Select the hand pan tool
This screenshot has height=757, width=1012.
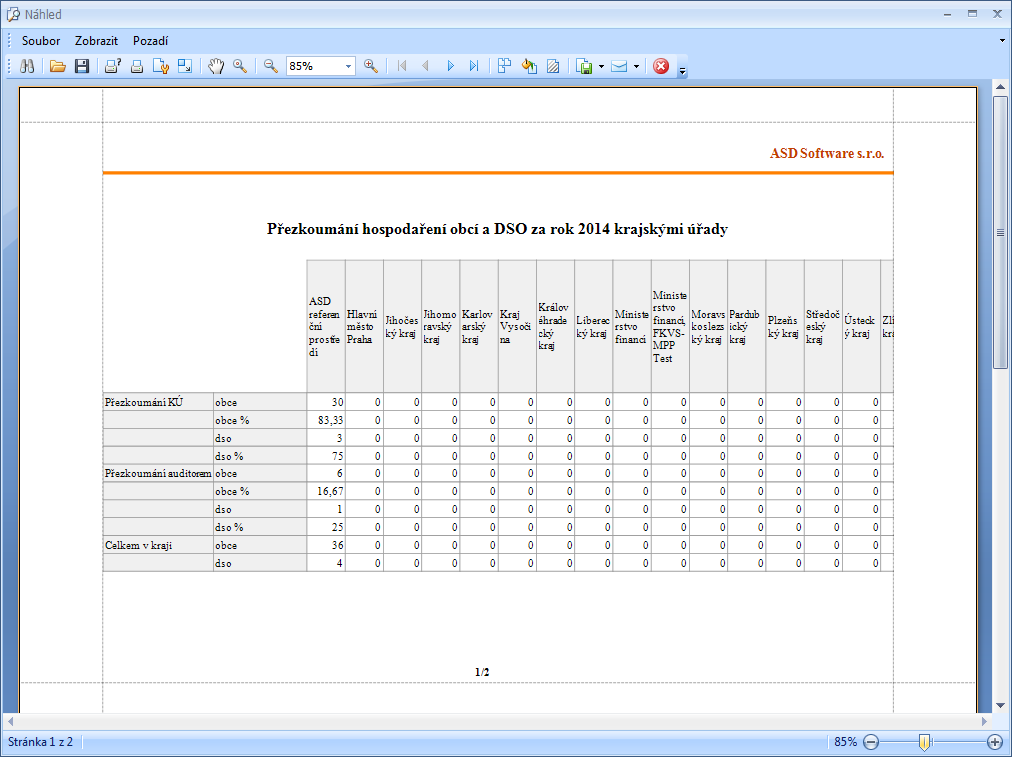pos(216,66)
